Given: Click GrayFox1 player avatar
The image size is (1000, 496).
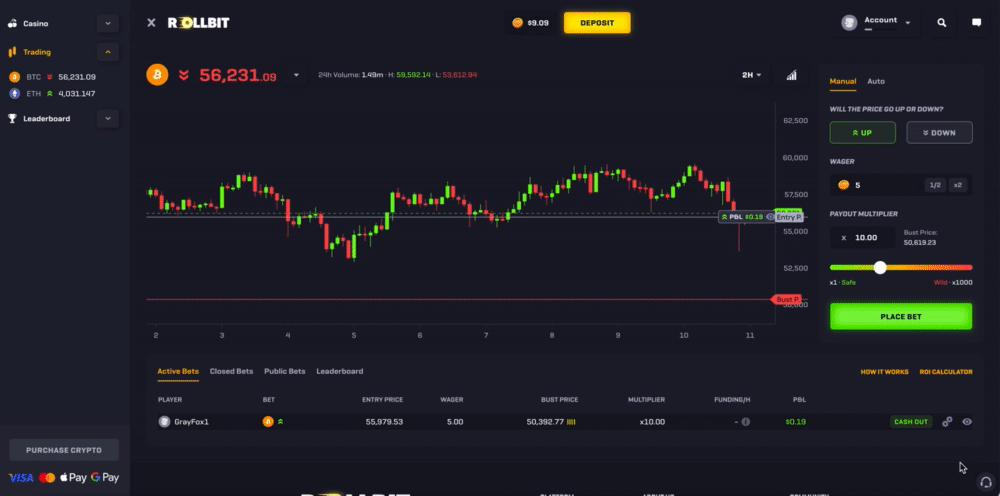Looking at the screenshot, I should [165, 421].
